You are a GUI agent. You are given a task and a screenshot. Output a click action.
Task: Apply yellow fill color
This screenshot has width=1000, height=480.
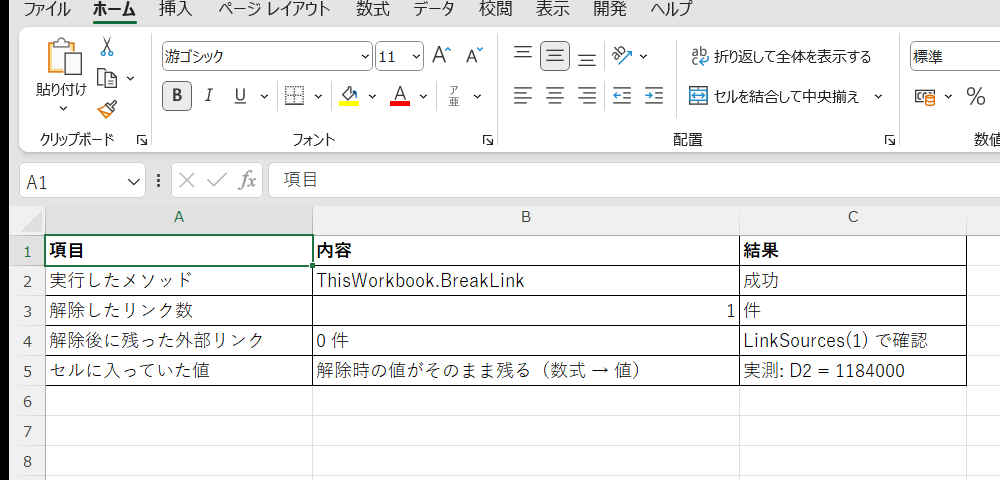349,96
